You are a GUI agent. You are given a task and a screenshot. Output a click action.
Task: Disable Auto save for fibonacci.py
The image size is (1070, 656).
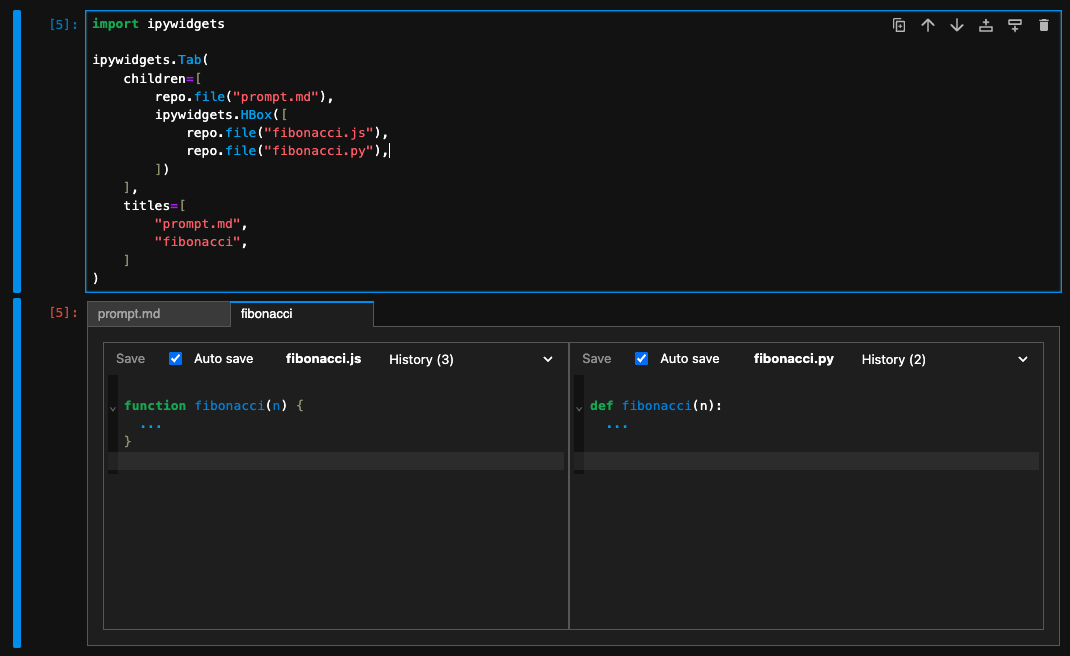(x=641, y=358)
